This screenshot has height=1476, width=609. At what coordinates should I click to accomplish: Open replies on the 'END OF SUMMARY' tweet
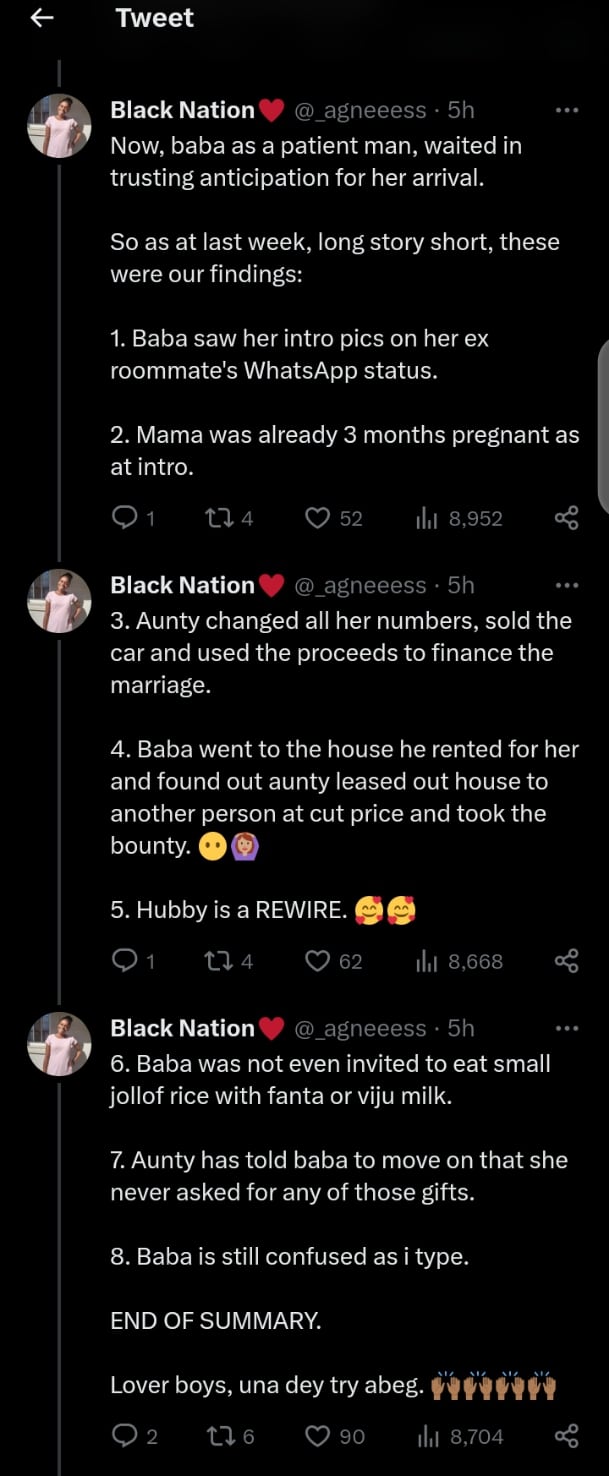coord(124,1436)
